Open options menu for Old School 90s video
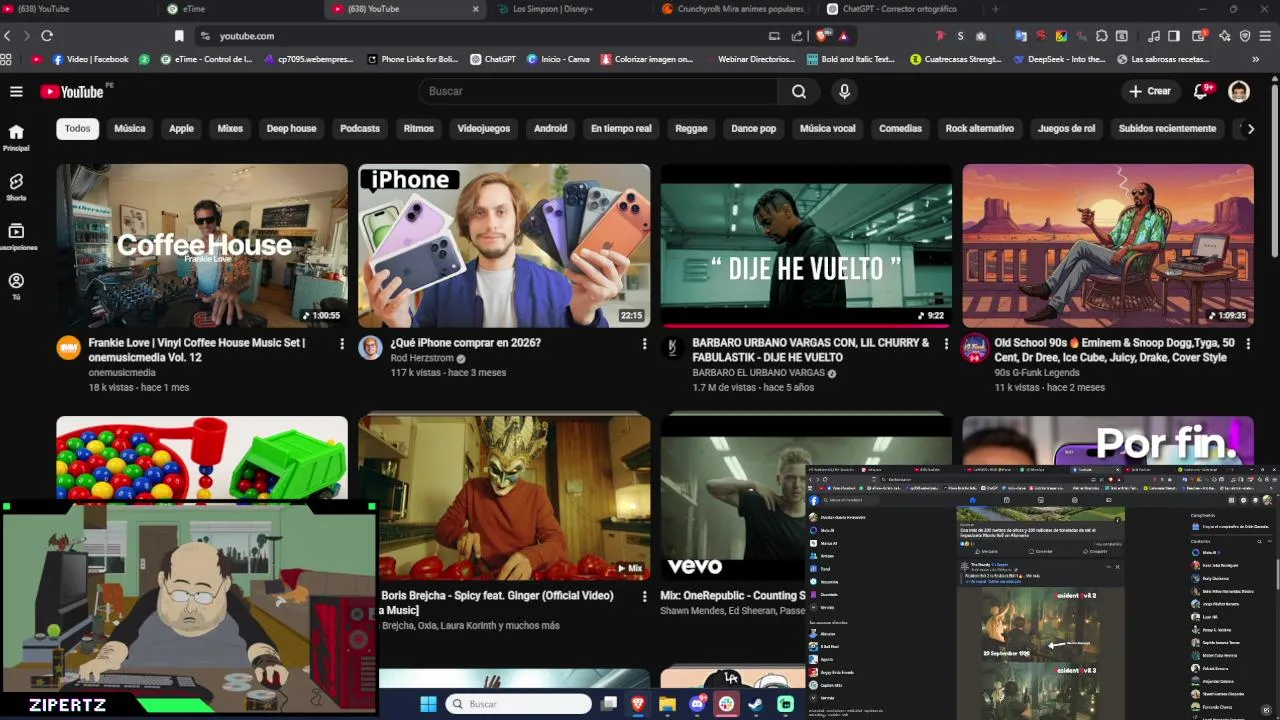This screenshot has height=720, width=1280. click(1247, 344)
